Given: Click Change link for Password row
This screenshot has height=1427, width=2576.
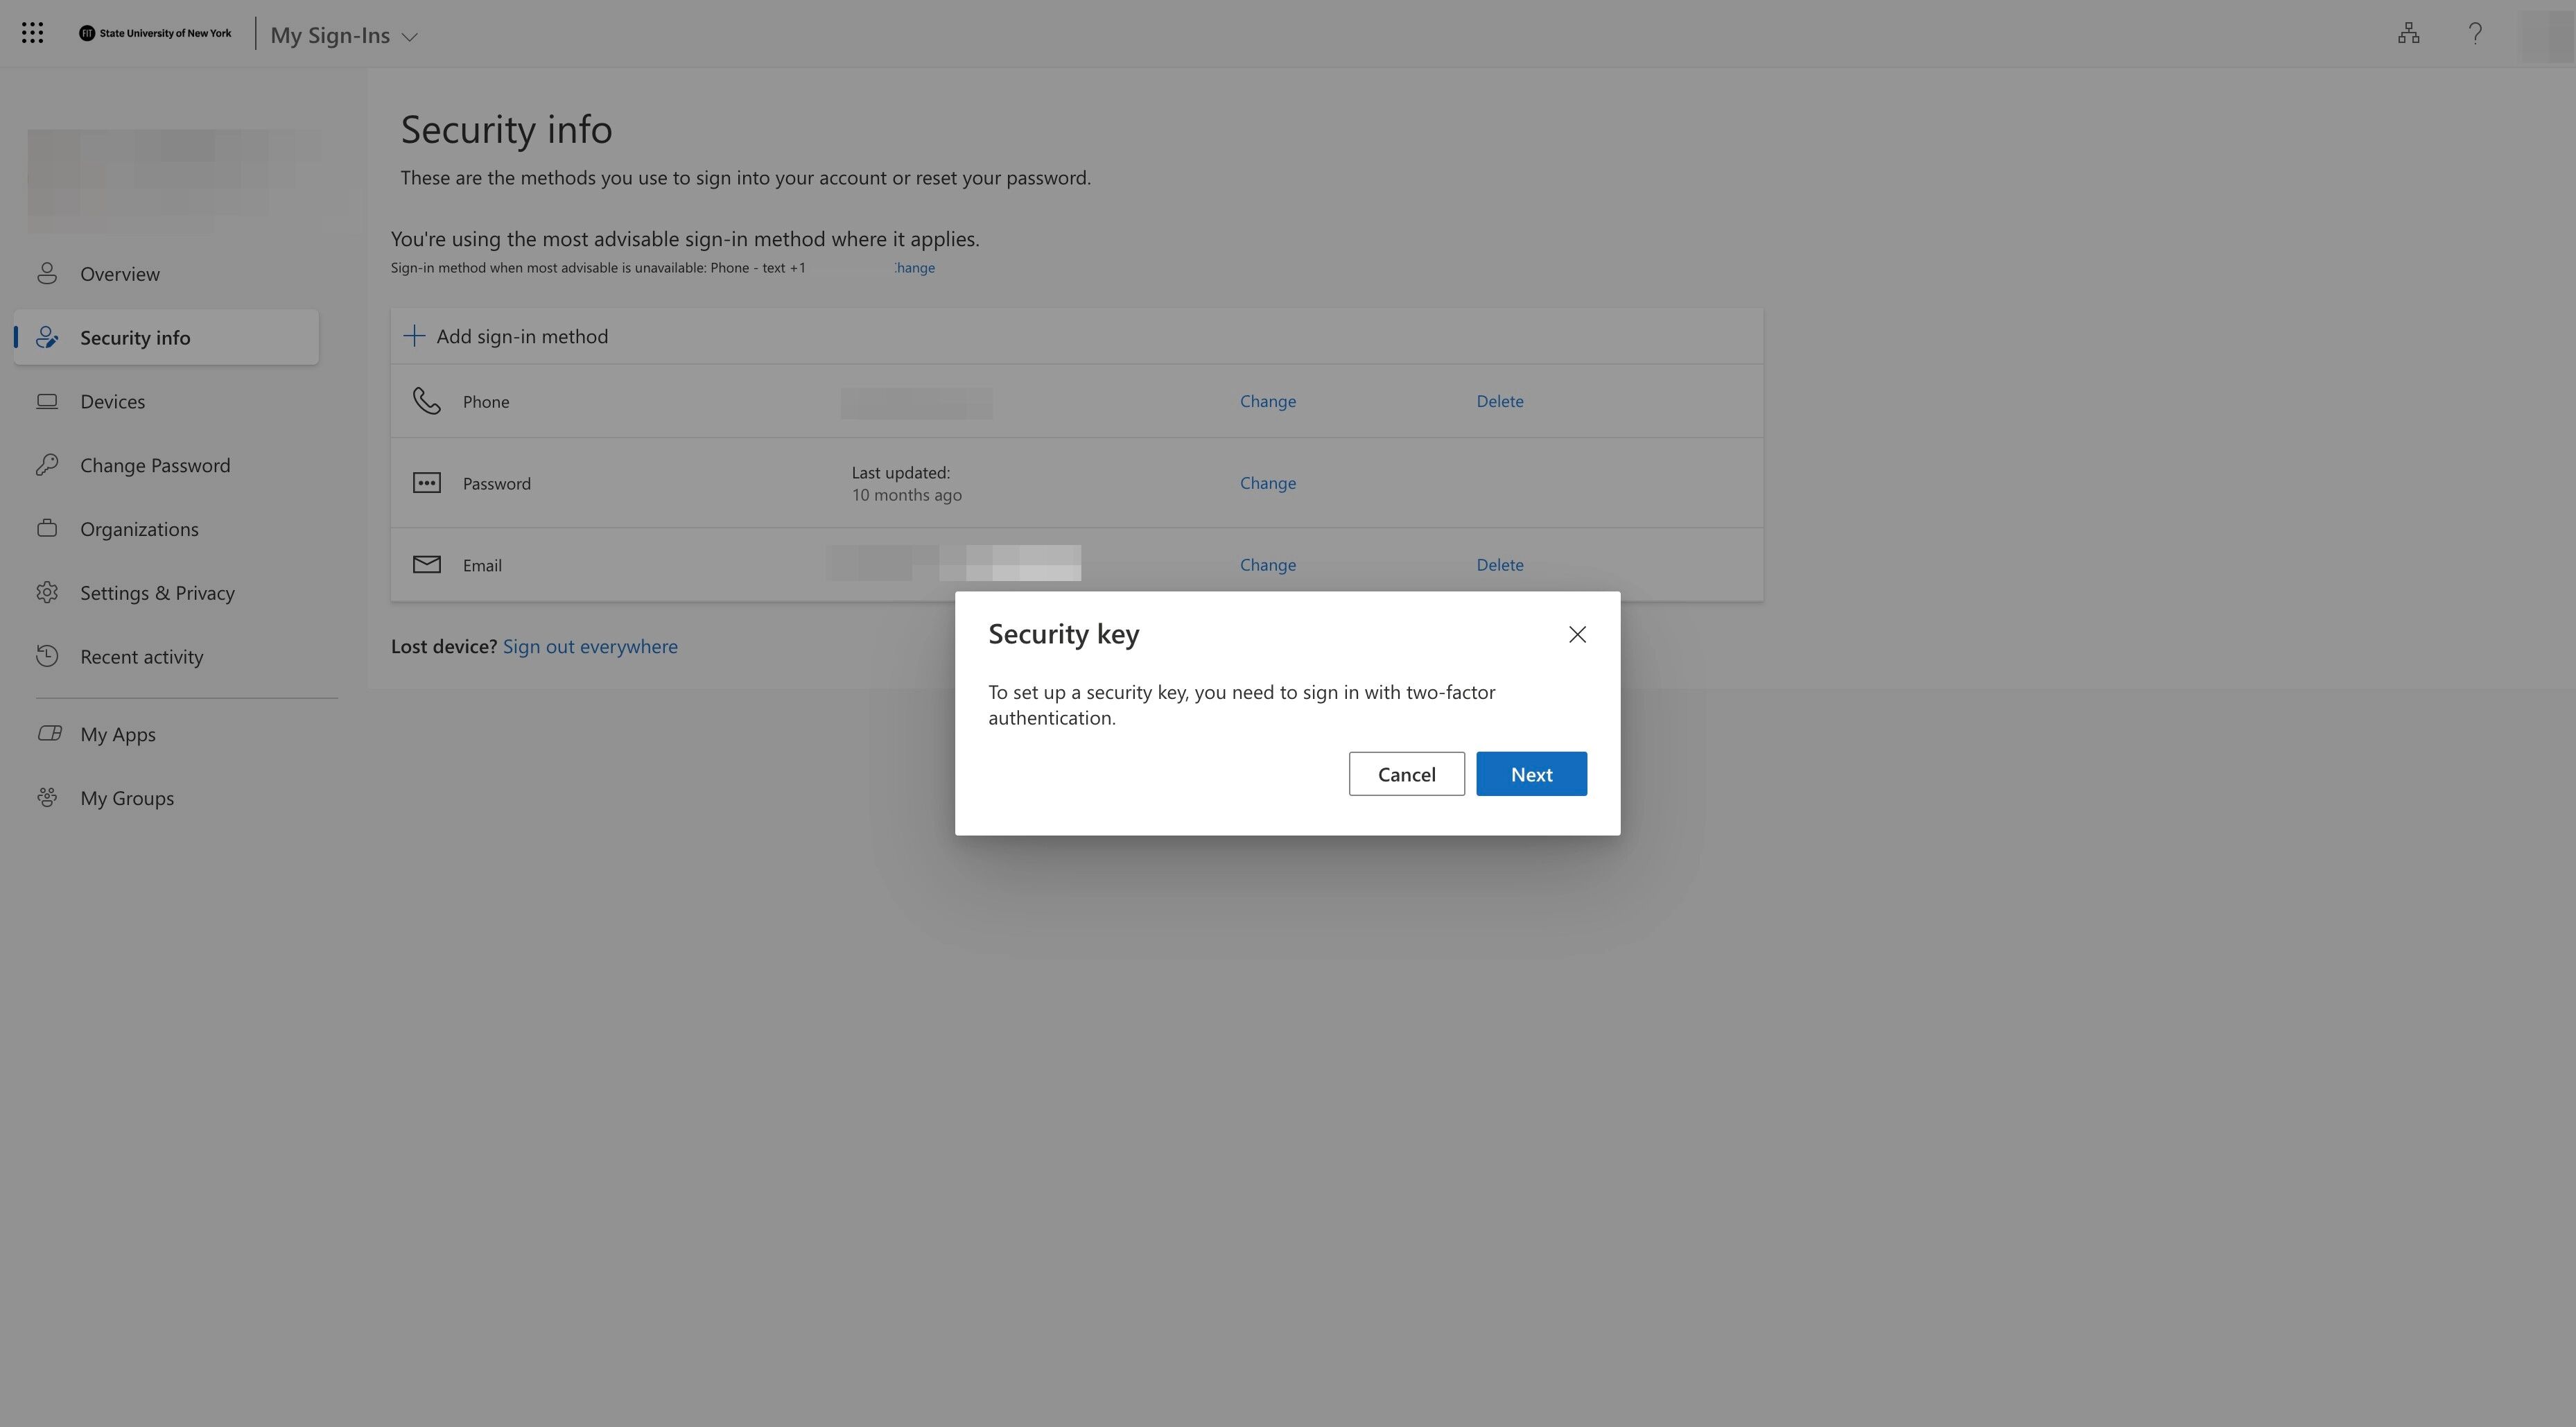Looking at the screenshot, I should click(x=1267, y=483).
